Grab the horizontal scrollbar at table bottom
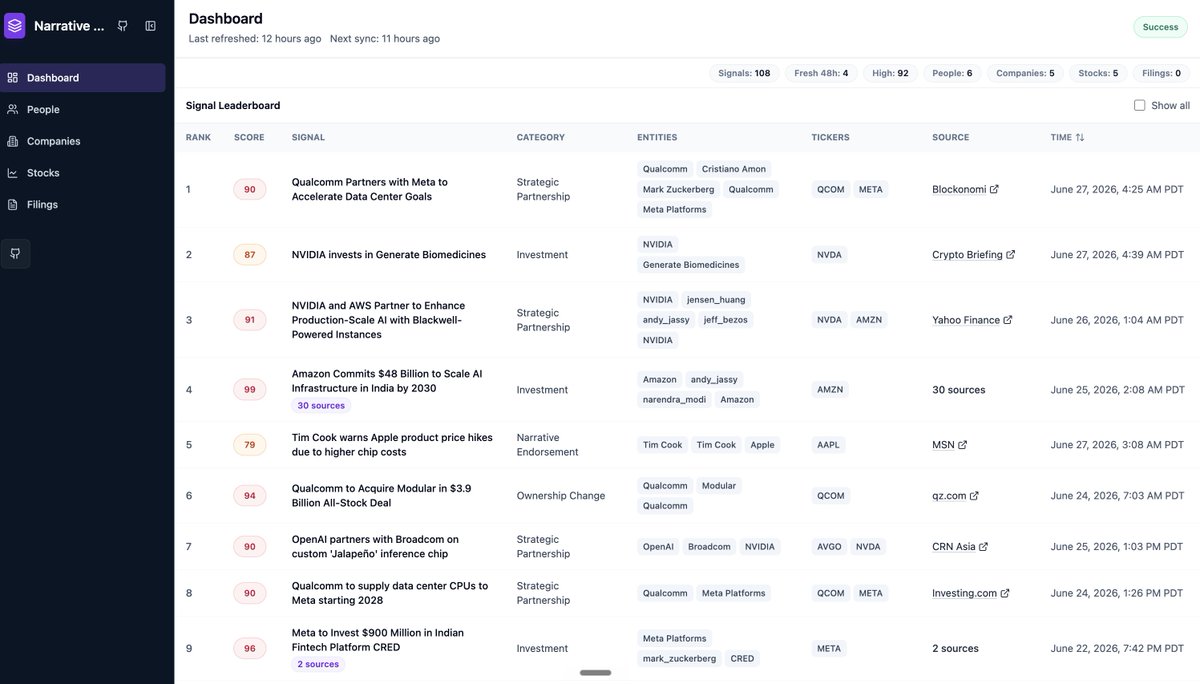Screen dimensions: 1200x684 coord(596,673)
